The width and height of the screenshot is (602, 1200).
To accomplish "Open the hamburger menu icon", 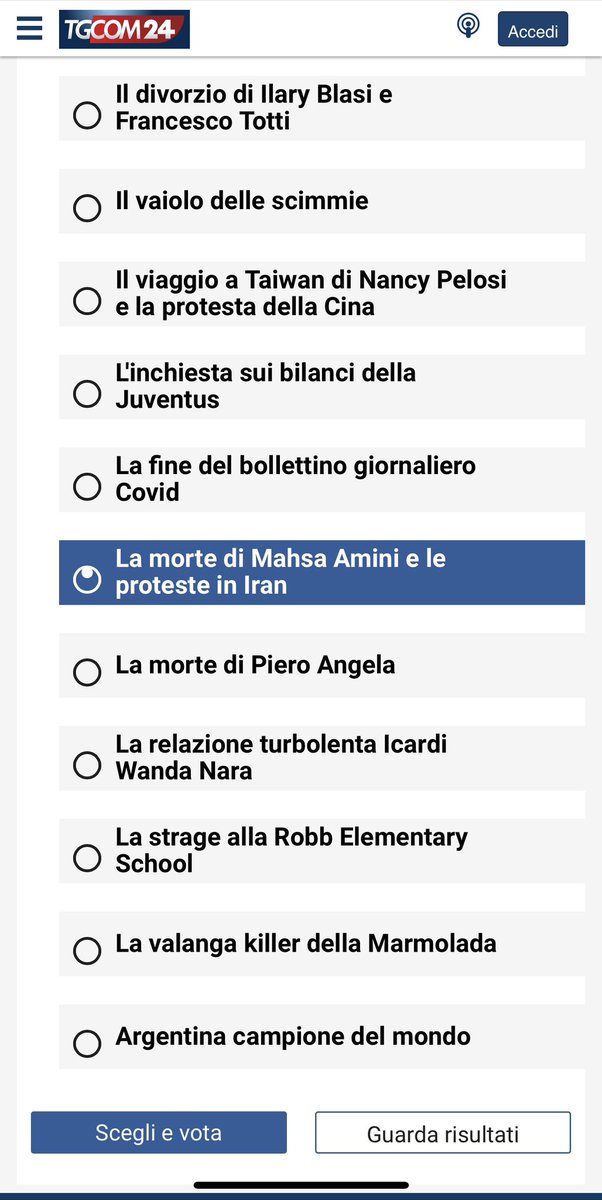I will 30,29.
